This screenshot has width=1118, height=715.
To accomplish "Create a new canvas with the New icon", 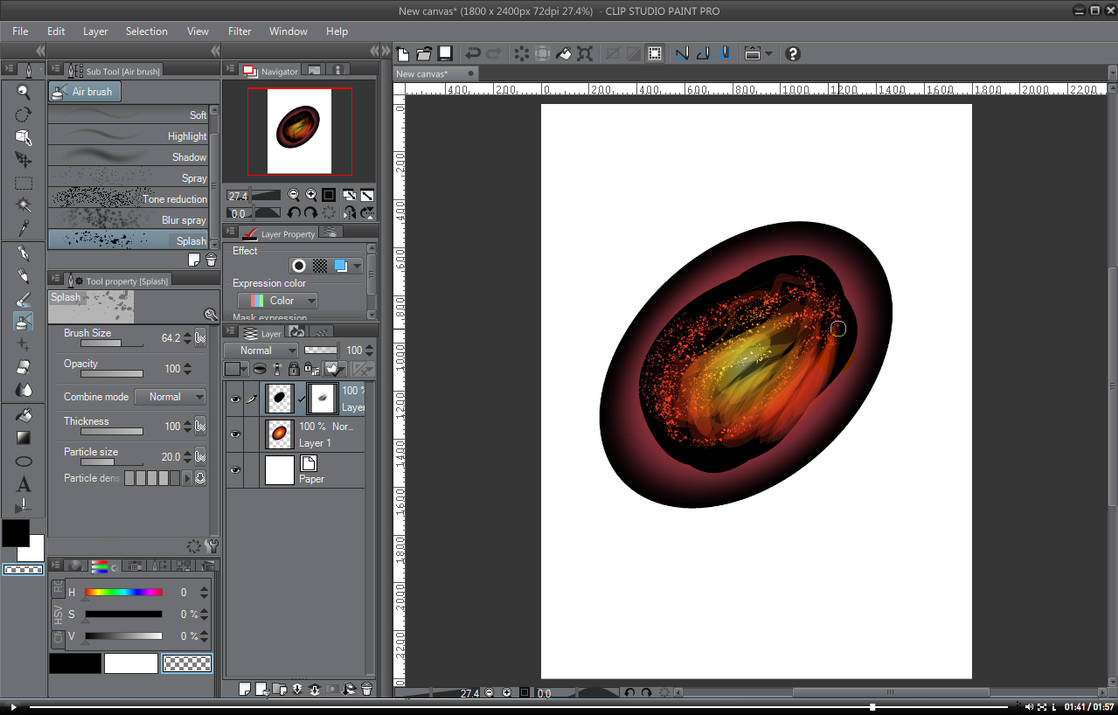I will (401, 53).
